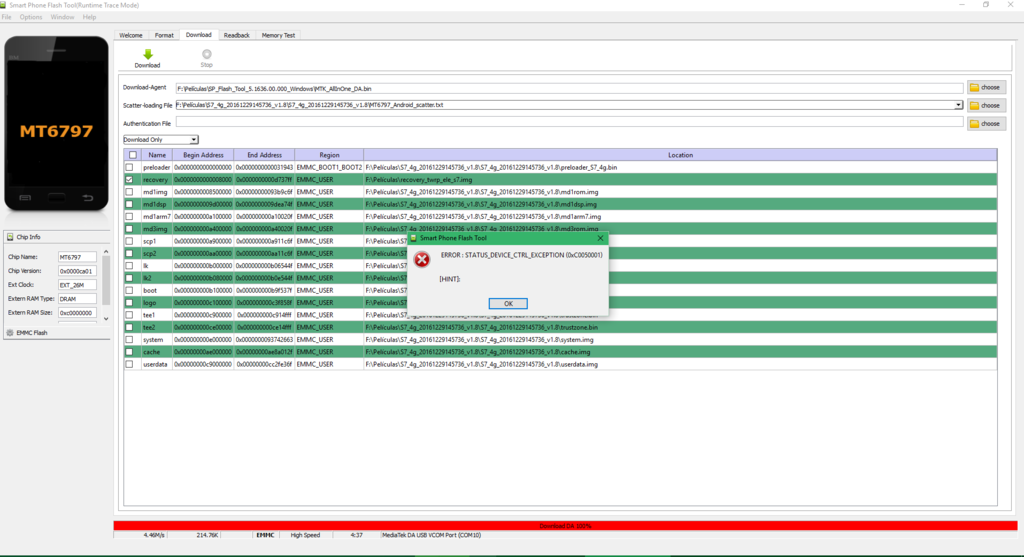1024x557 pixels.
Task: Click the Chip Info panel icon
Action: [x=10, y=237]
